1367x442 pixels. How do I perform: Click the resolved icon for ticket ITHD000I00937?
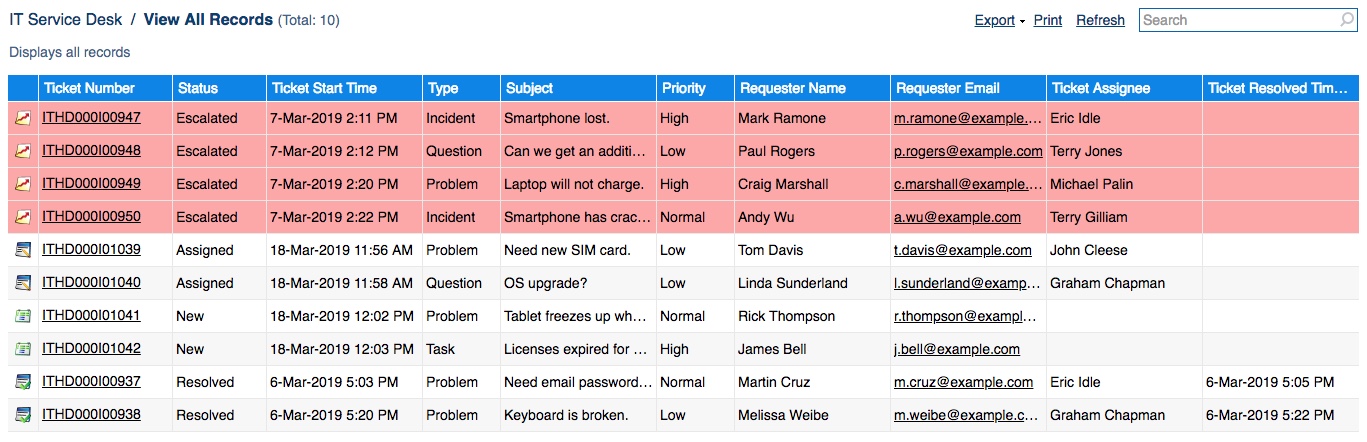(23, 382)
